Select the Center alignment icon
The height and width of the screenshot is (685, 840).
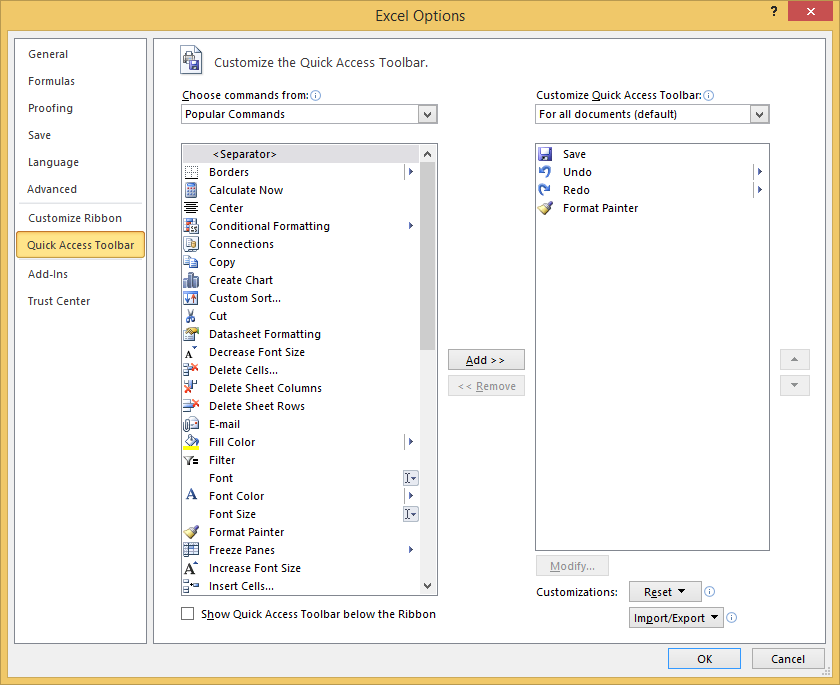click(191, 208)
